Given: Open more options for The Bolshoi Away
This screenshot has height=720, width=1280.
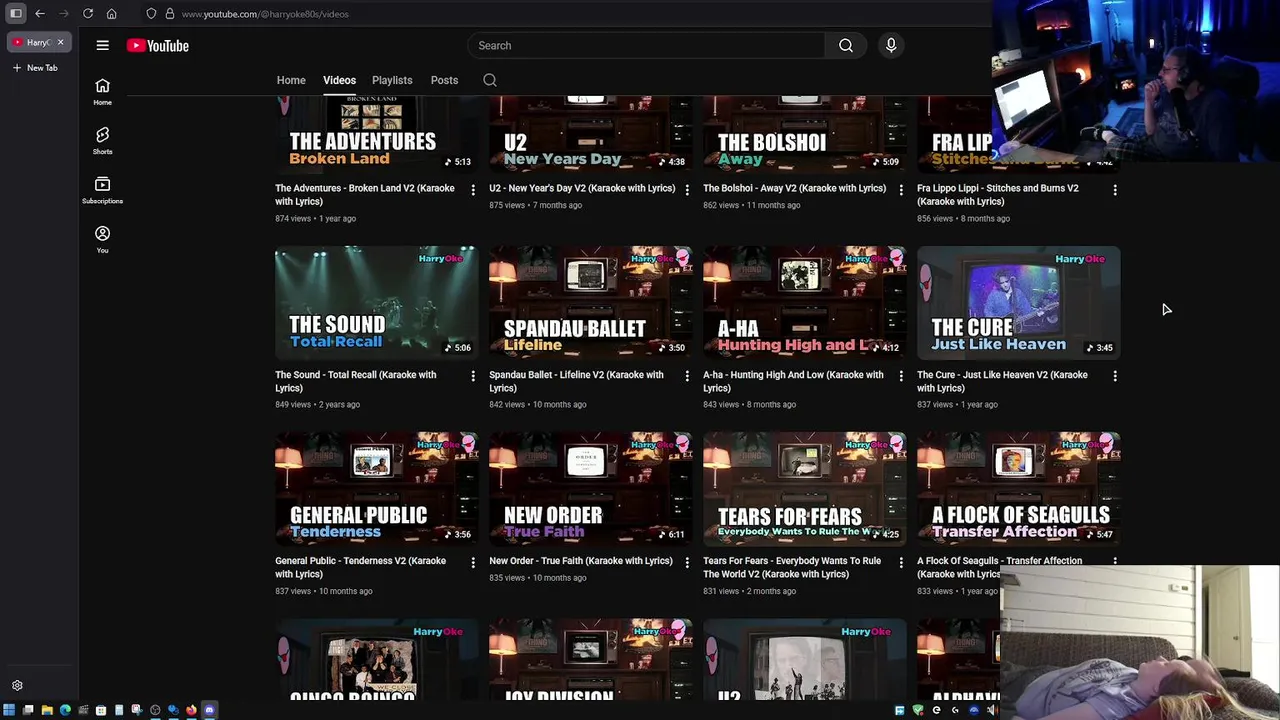Looking at the screenshot, I should [x=901, y=190].
